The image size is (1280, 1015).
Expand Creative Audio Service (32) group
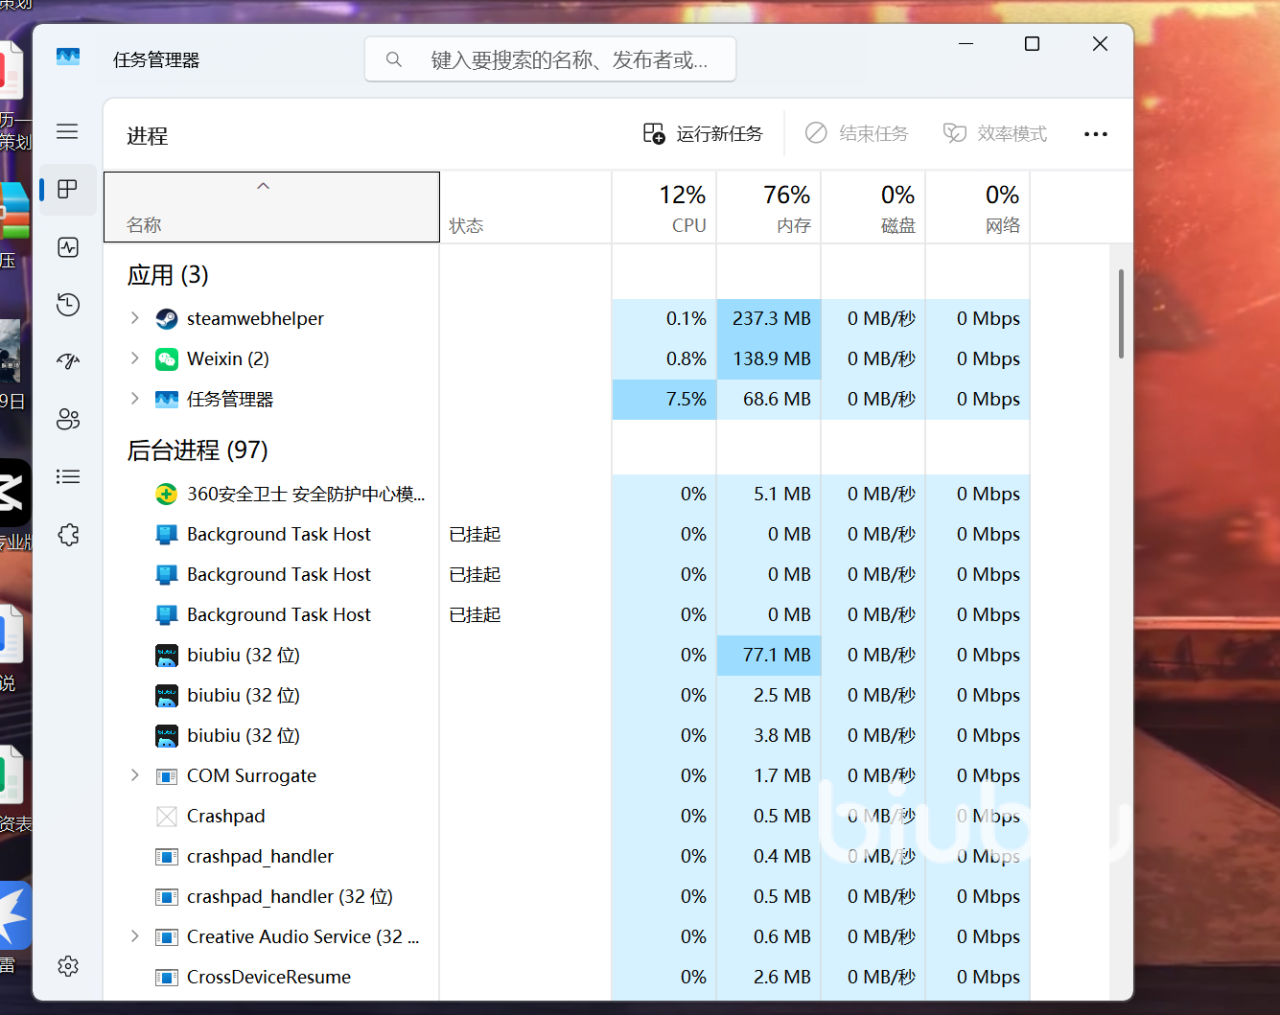pos(135,936)
